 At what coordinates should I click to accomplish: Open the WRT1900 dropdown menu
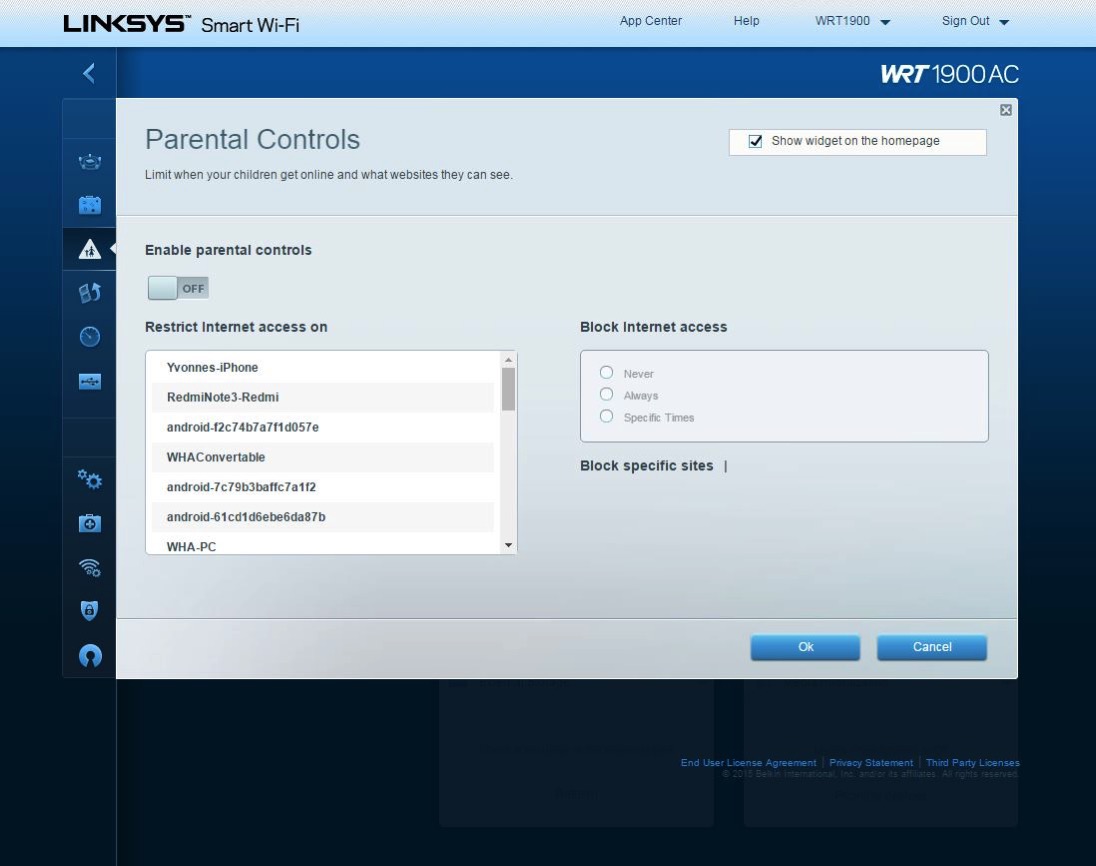tap(852, 21)
